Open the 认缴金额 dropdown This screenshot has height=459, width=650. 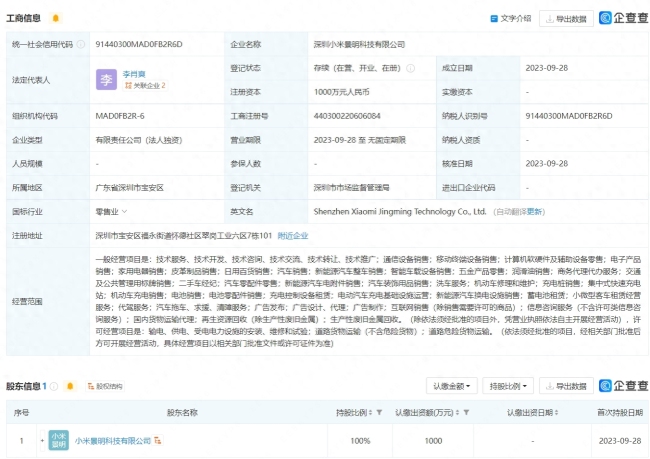pyautogui.click(x=452, y=386)
